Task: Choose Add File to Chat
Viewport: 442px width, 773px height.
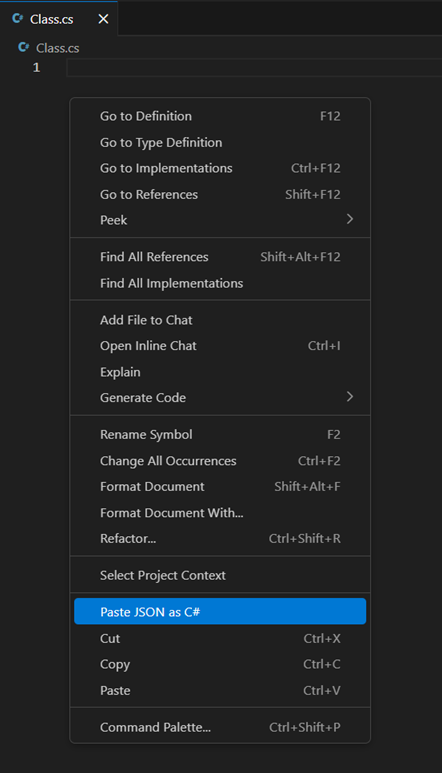Action: [x=220, y=320]
